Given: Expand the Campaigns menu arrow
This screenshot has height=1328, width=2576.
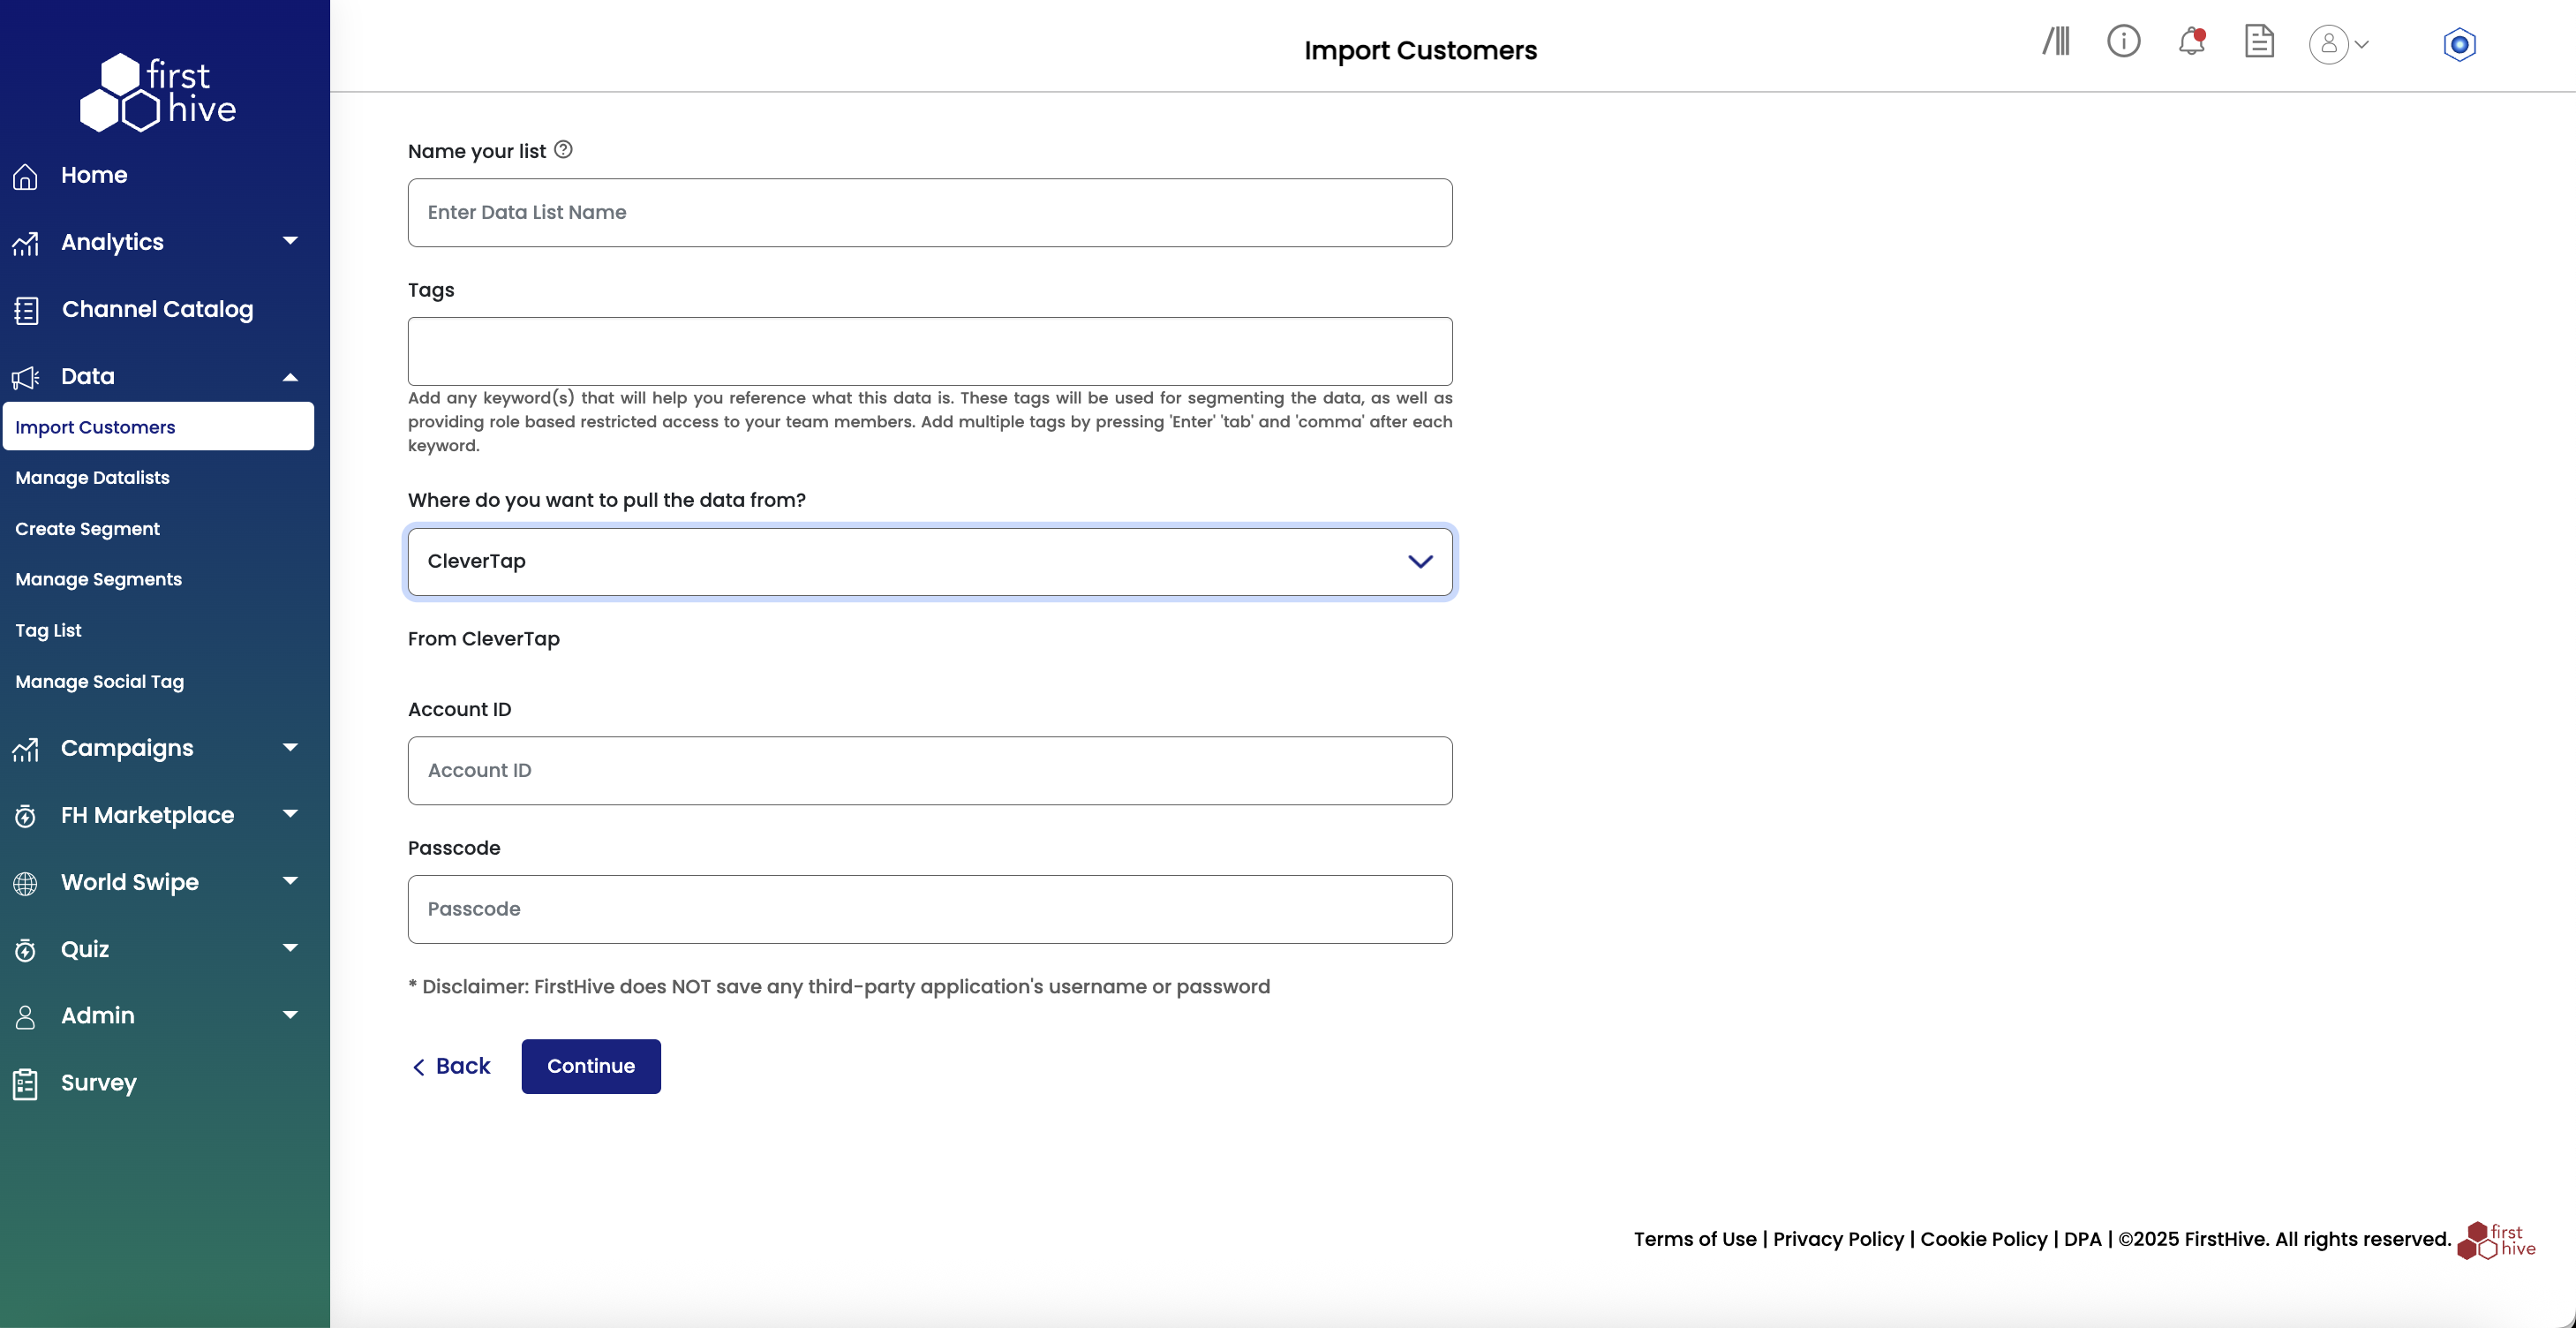Looking at the screenshot, I should (x=290, y=747).
